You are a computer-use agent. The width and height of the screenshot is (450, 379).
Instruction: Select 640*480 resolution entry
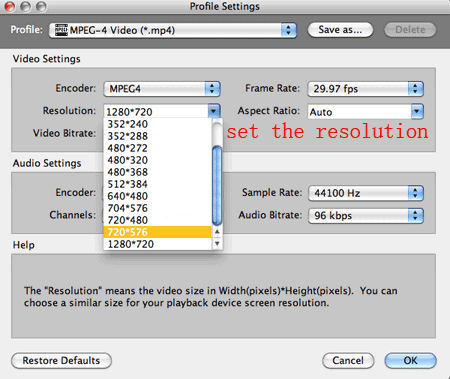pyautogui.click(x=158, y=196)
